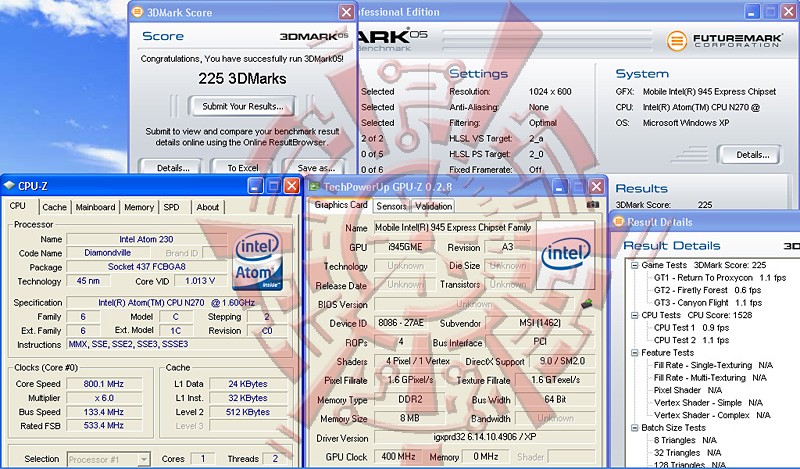Select GT3 - Canyon Flight result
800x469 pixels.
tap(708, 303)
